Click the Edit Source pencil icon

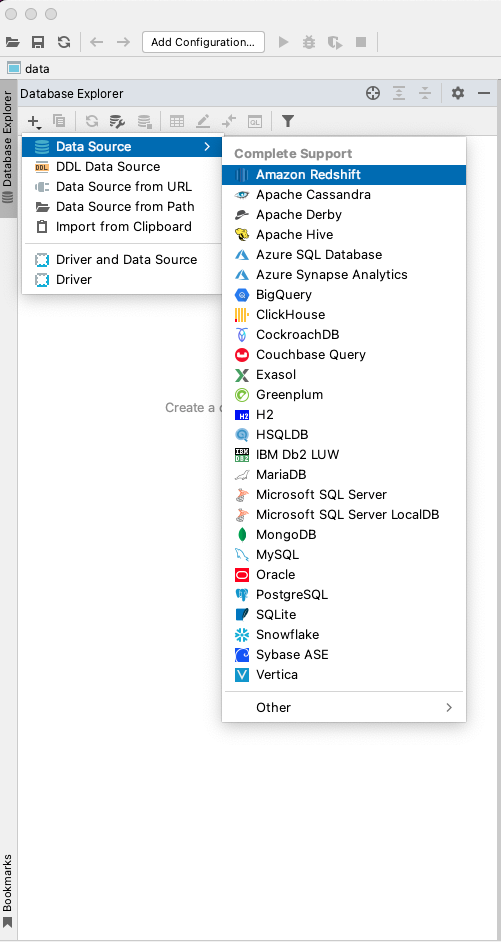(x=203, y=121)
